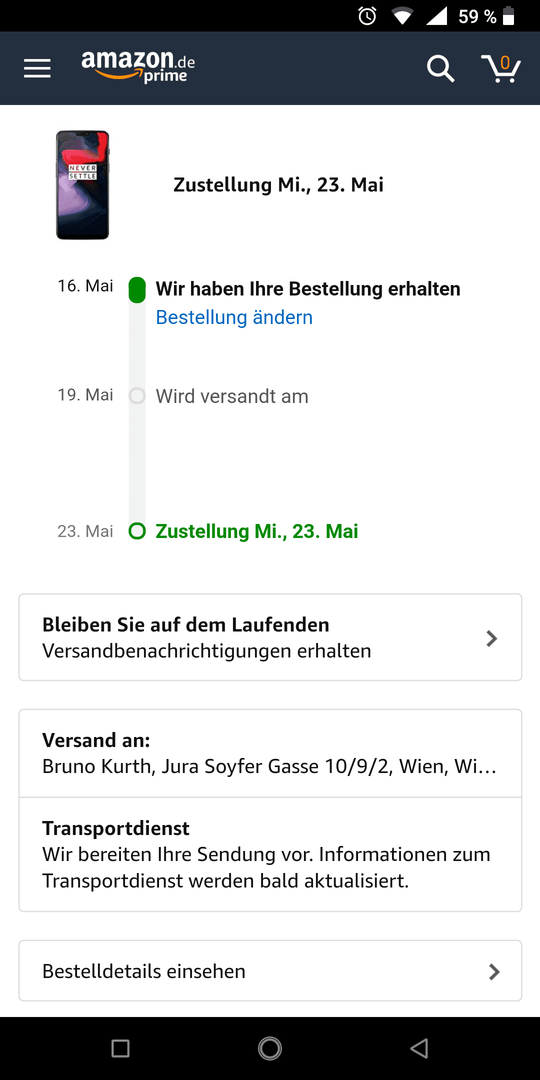Screen dimensions: 540x1080
Task: Open the hamburger navigation menu
Action: [x=37, y=68]
